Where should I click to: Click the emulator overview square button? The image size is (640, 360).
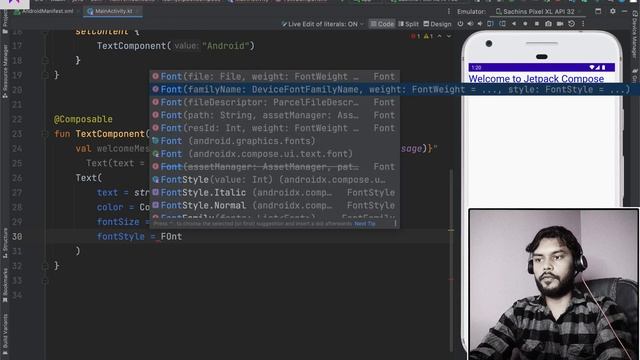537,24
